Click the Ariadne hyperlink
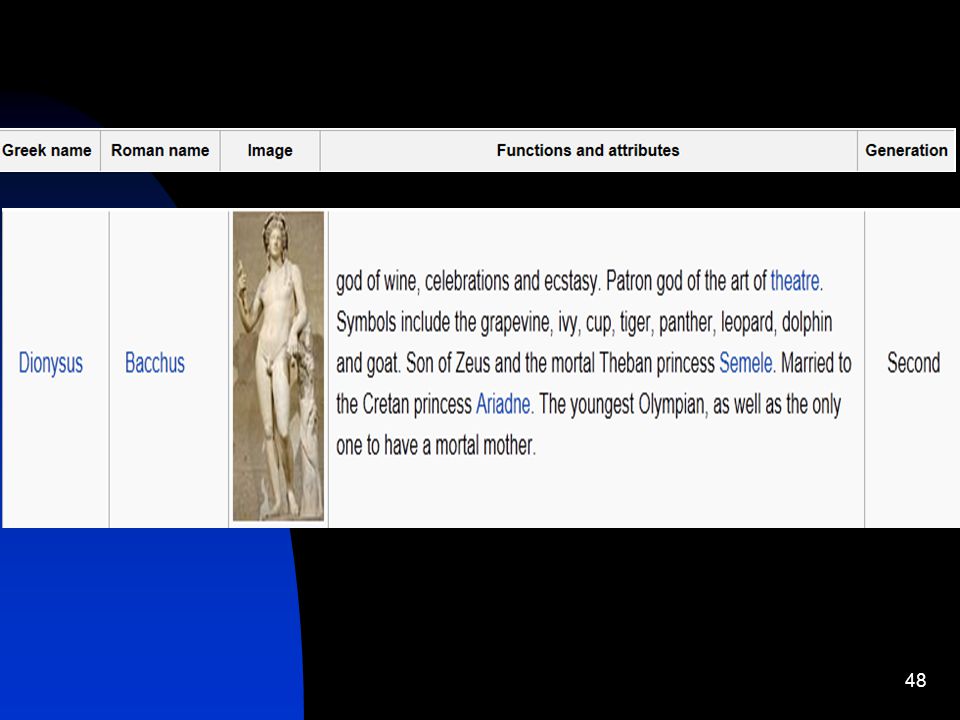Viewport: 960px width, 720px height. click(503, 404)
